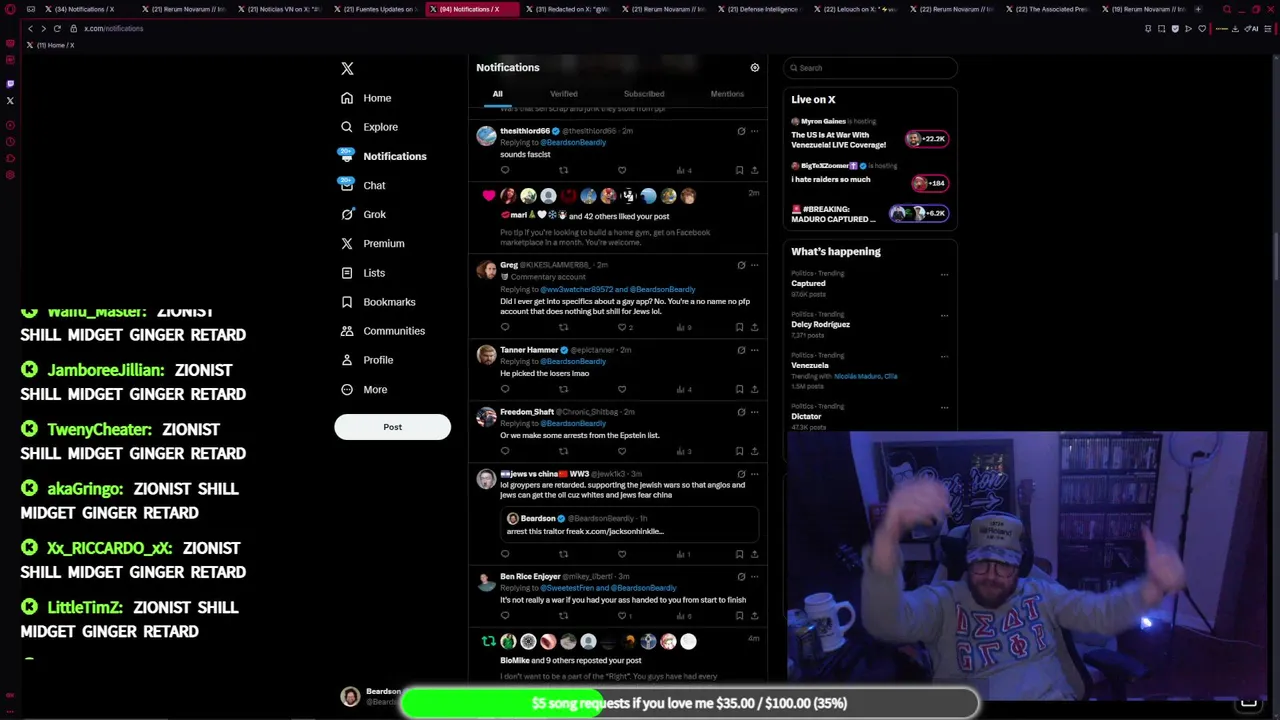Share Ben Rice Enjoyer's post

[x=754, y=616]
